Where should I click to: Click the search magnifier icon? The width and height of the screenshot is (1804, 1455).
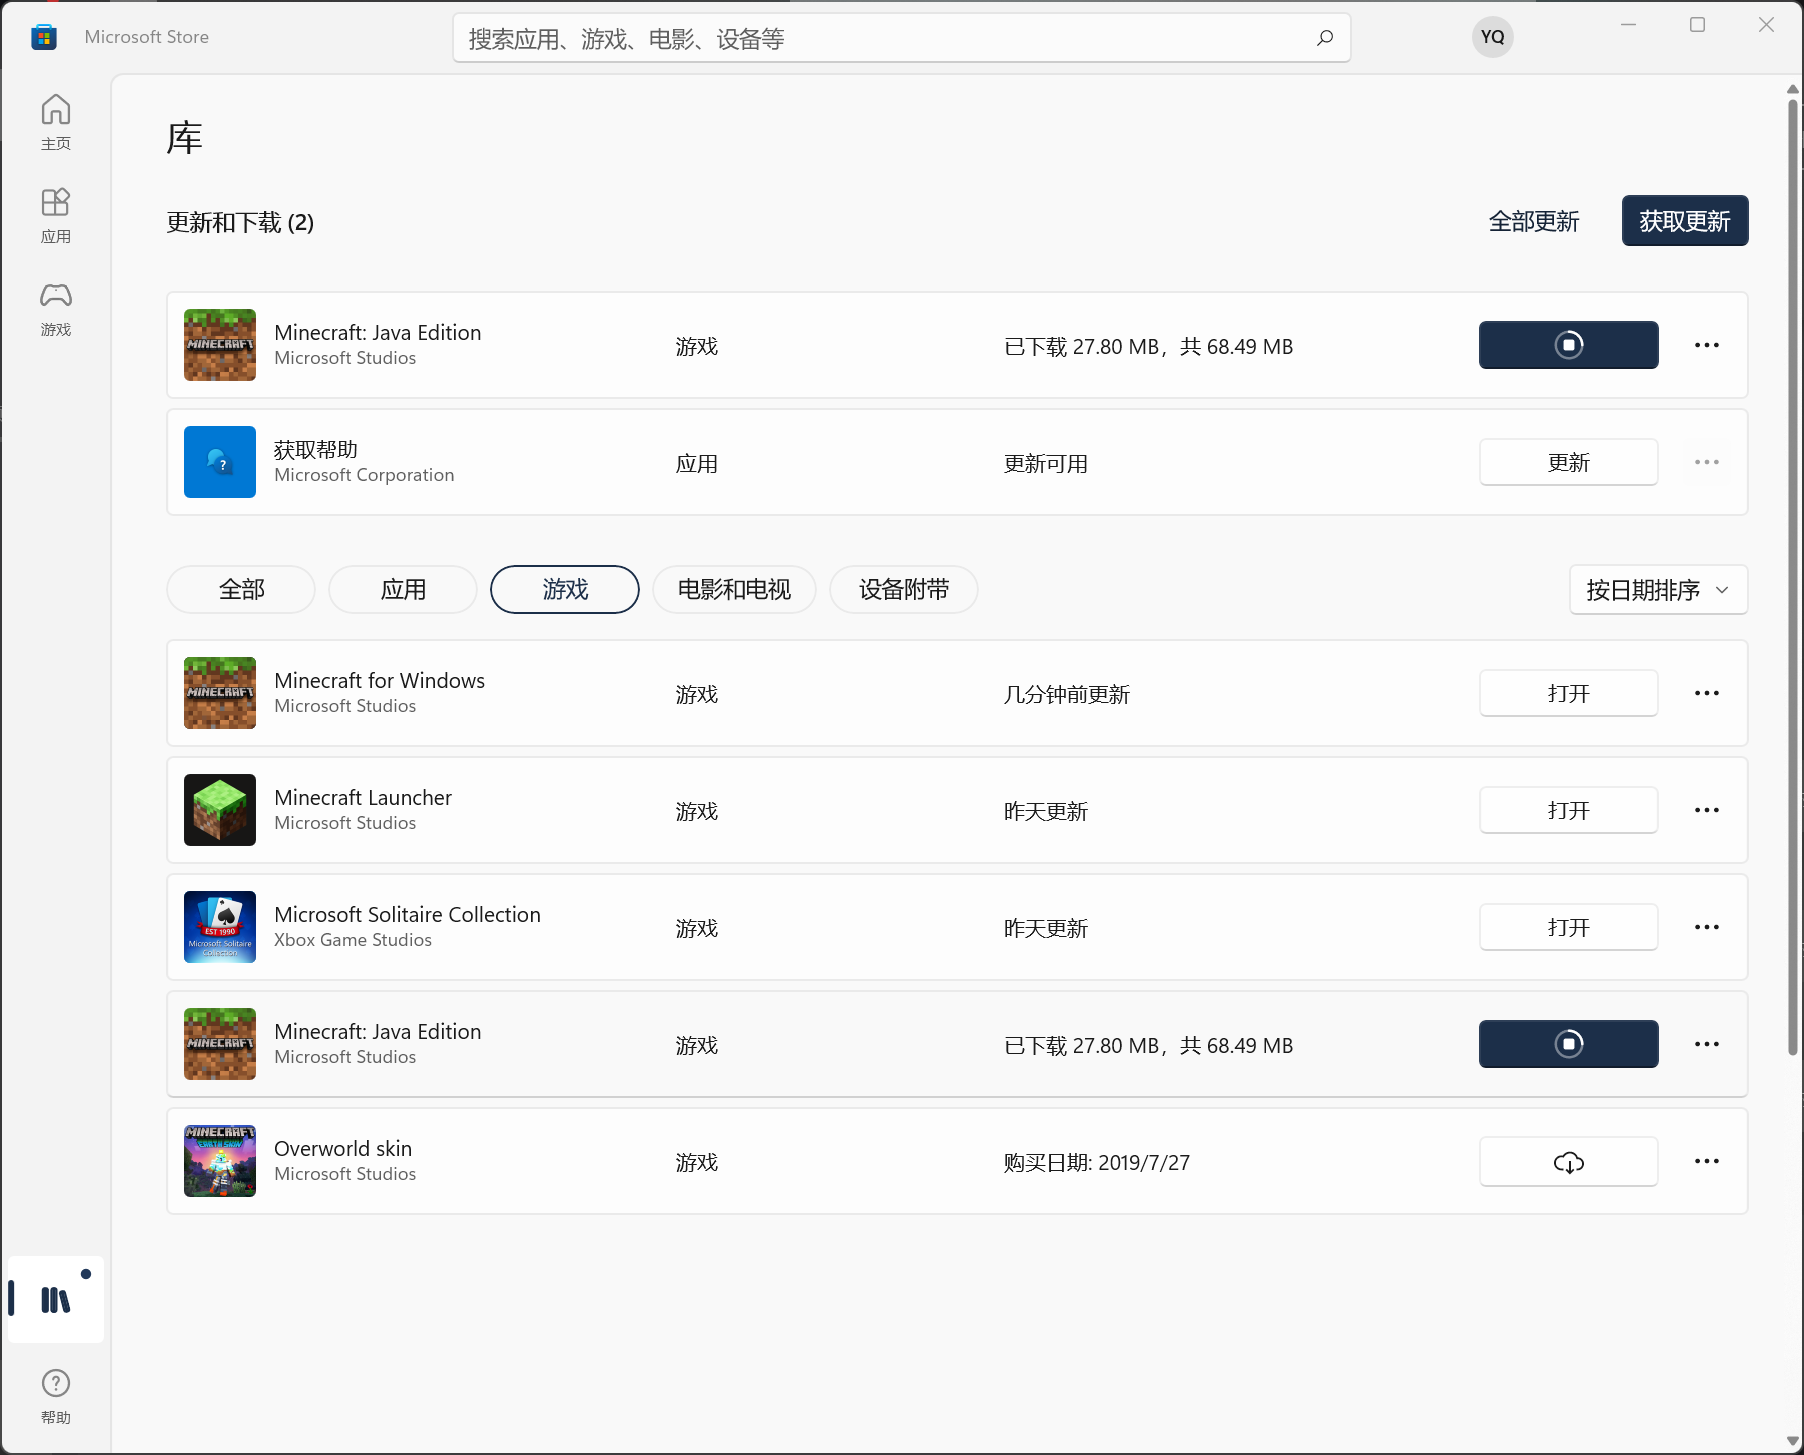[1325, 38]
